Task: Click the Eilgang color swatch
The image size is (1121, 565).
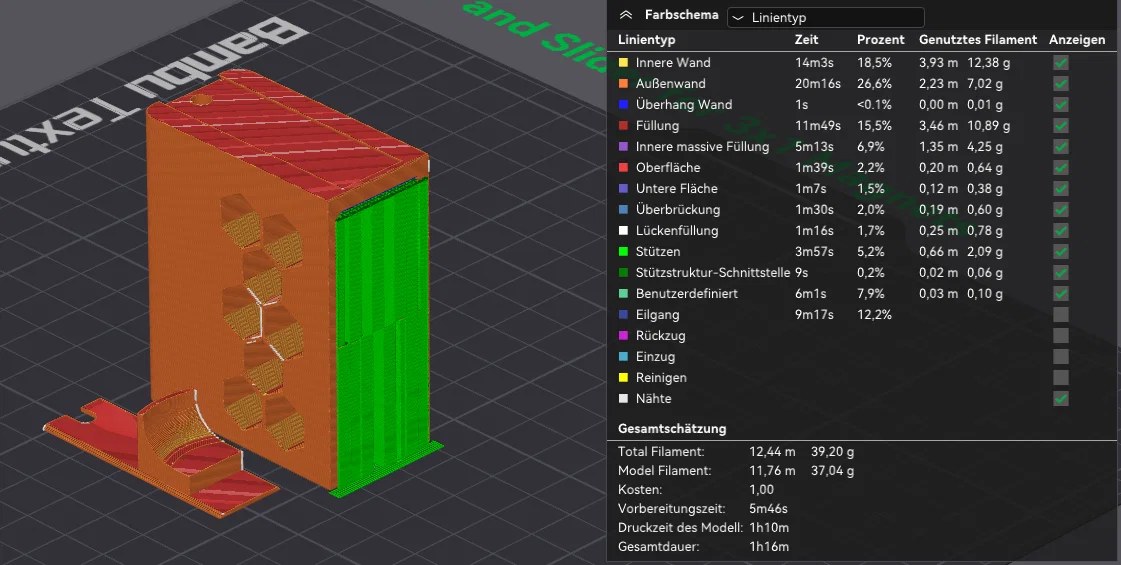Action: click(x=623, y=315)
